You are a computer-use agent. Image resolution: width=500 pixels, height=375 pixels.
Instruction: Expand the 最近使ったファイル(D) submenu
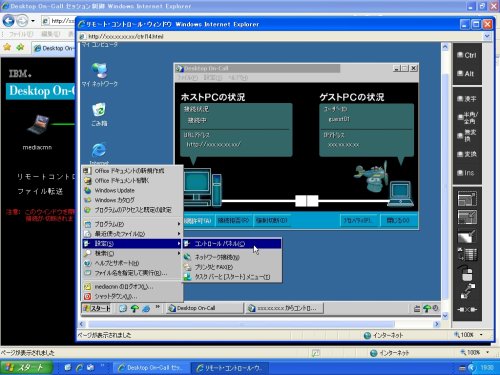pyautogui.click(x=132, y=234)
